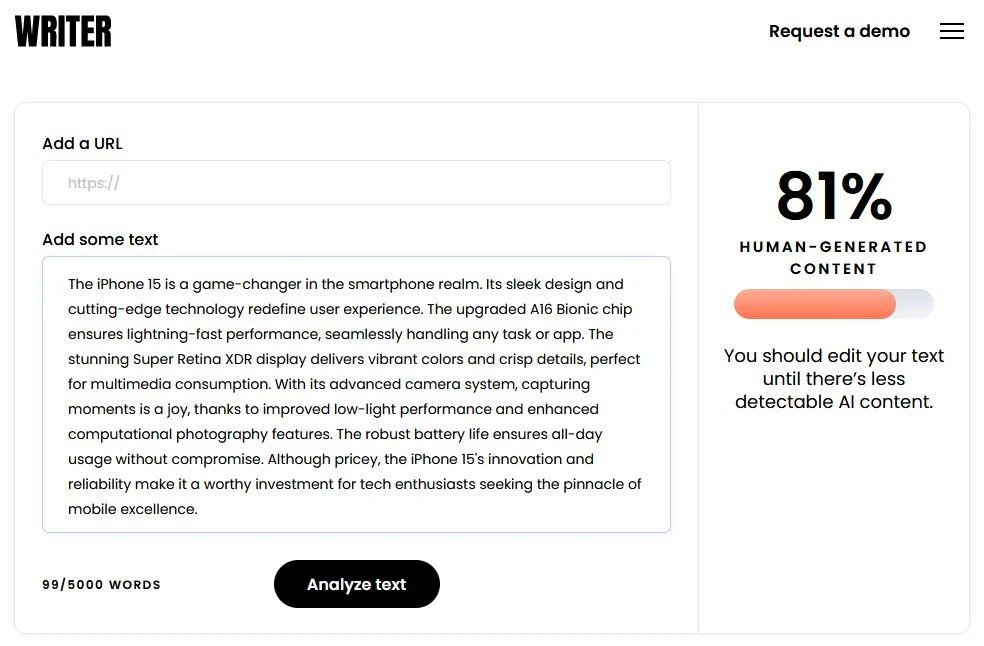Screen dimensions: 984x646
Task: Click the 81% score number
Action: click(x=833, y=196)
